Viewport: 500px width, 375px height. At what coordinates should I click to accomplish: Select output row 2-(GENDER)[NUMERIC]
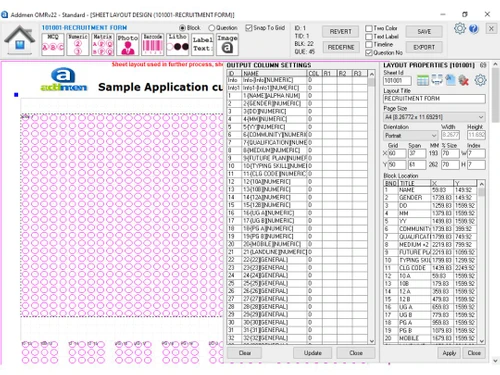pos(297,103)
